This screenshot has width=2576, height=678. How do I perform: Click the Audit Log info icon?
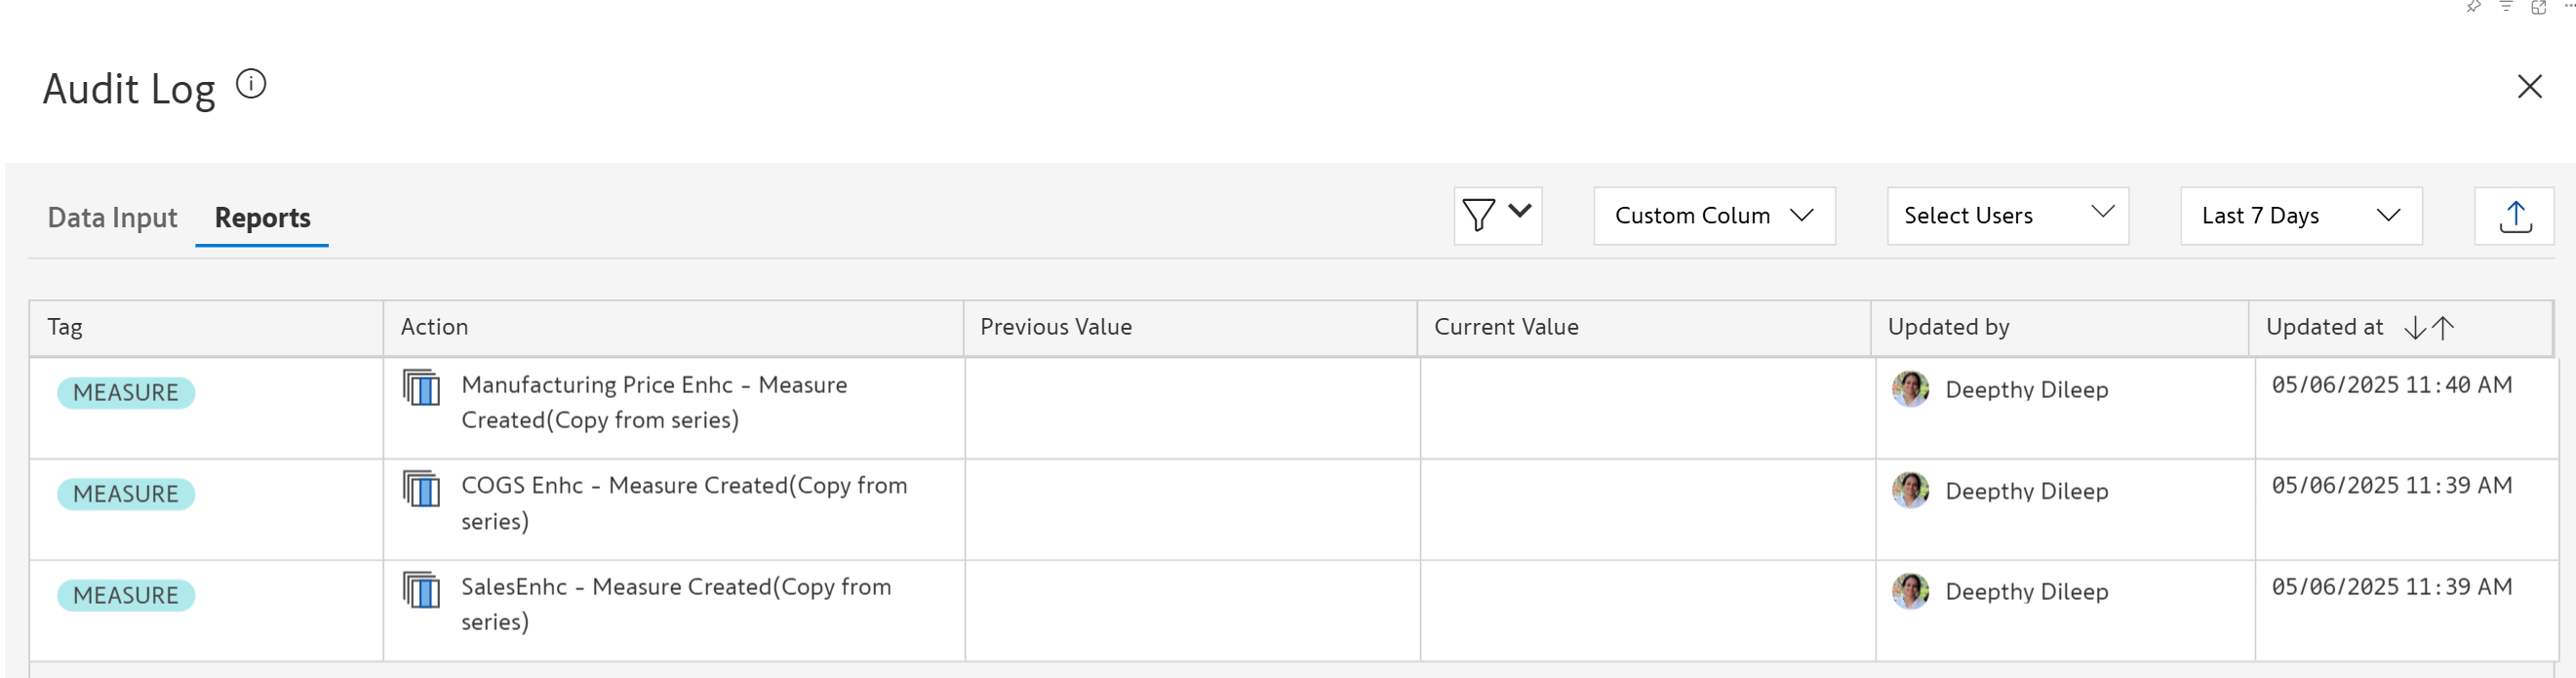point(251,84)
